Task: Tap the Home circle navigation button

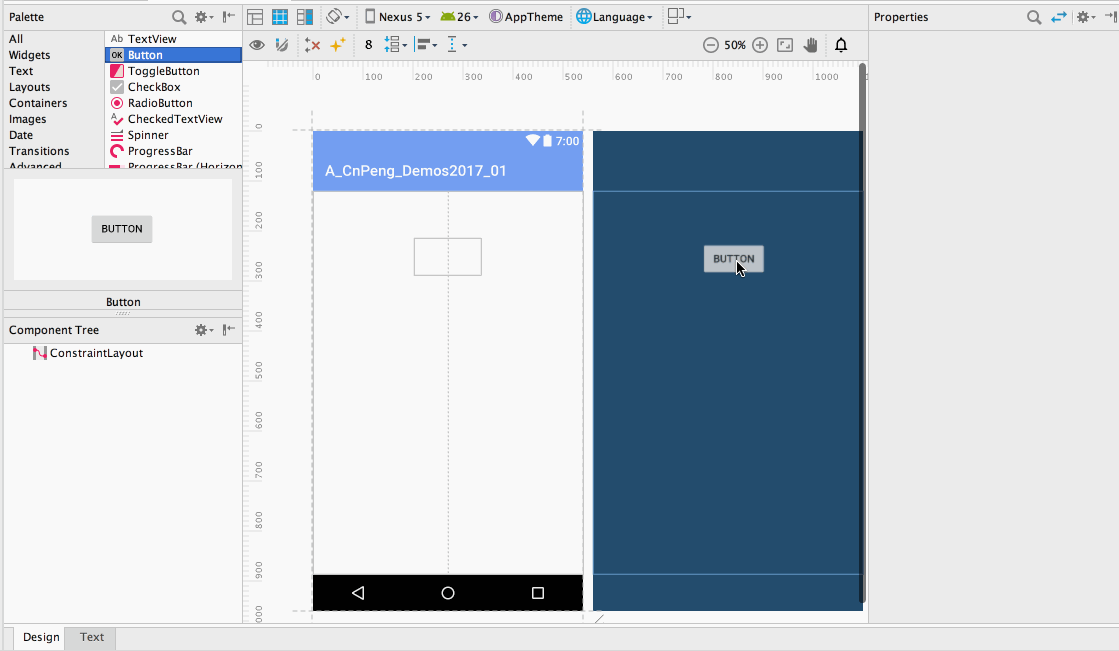Action: coord(448,593)
